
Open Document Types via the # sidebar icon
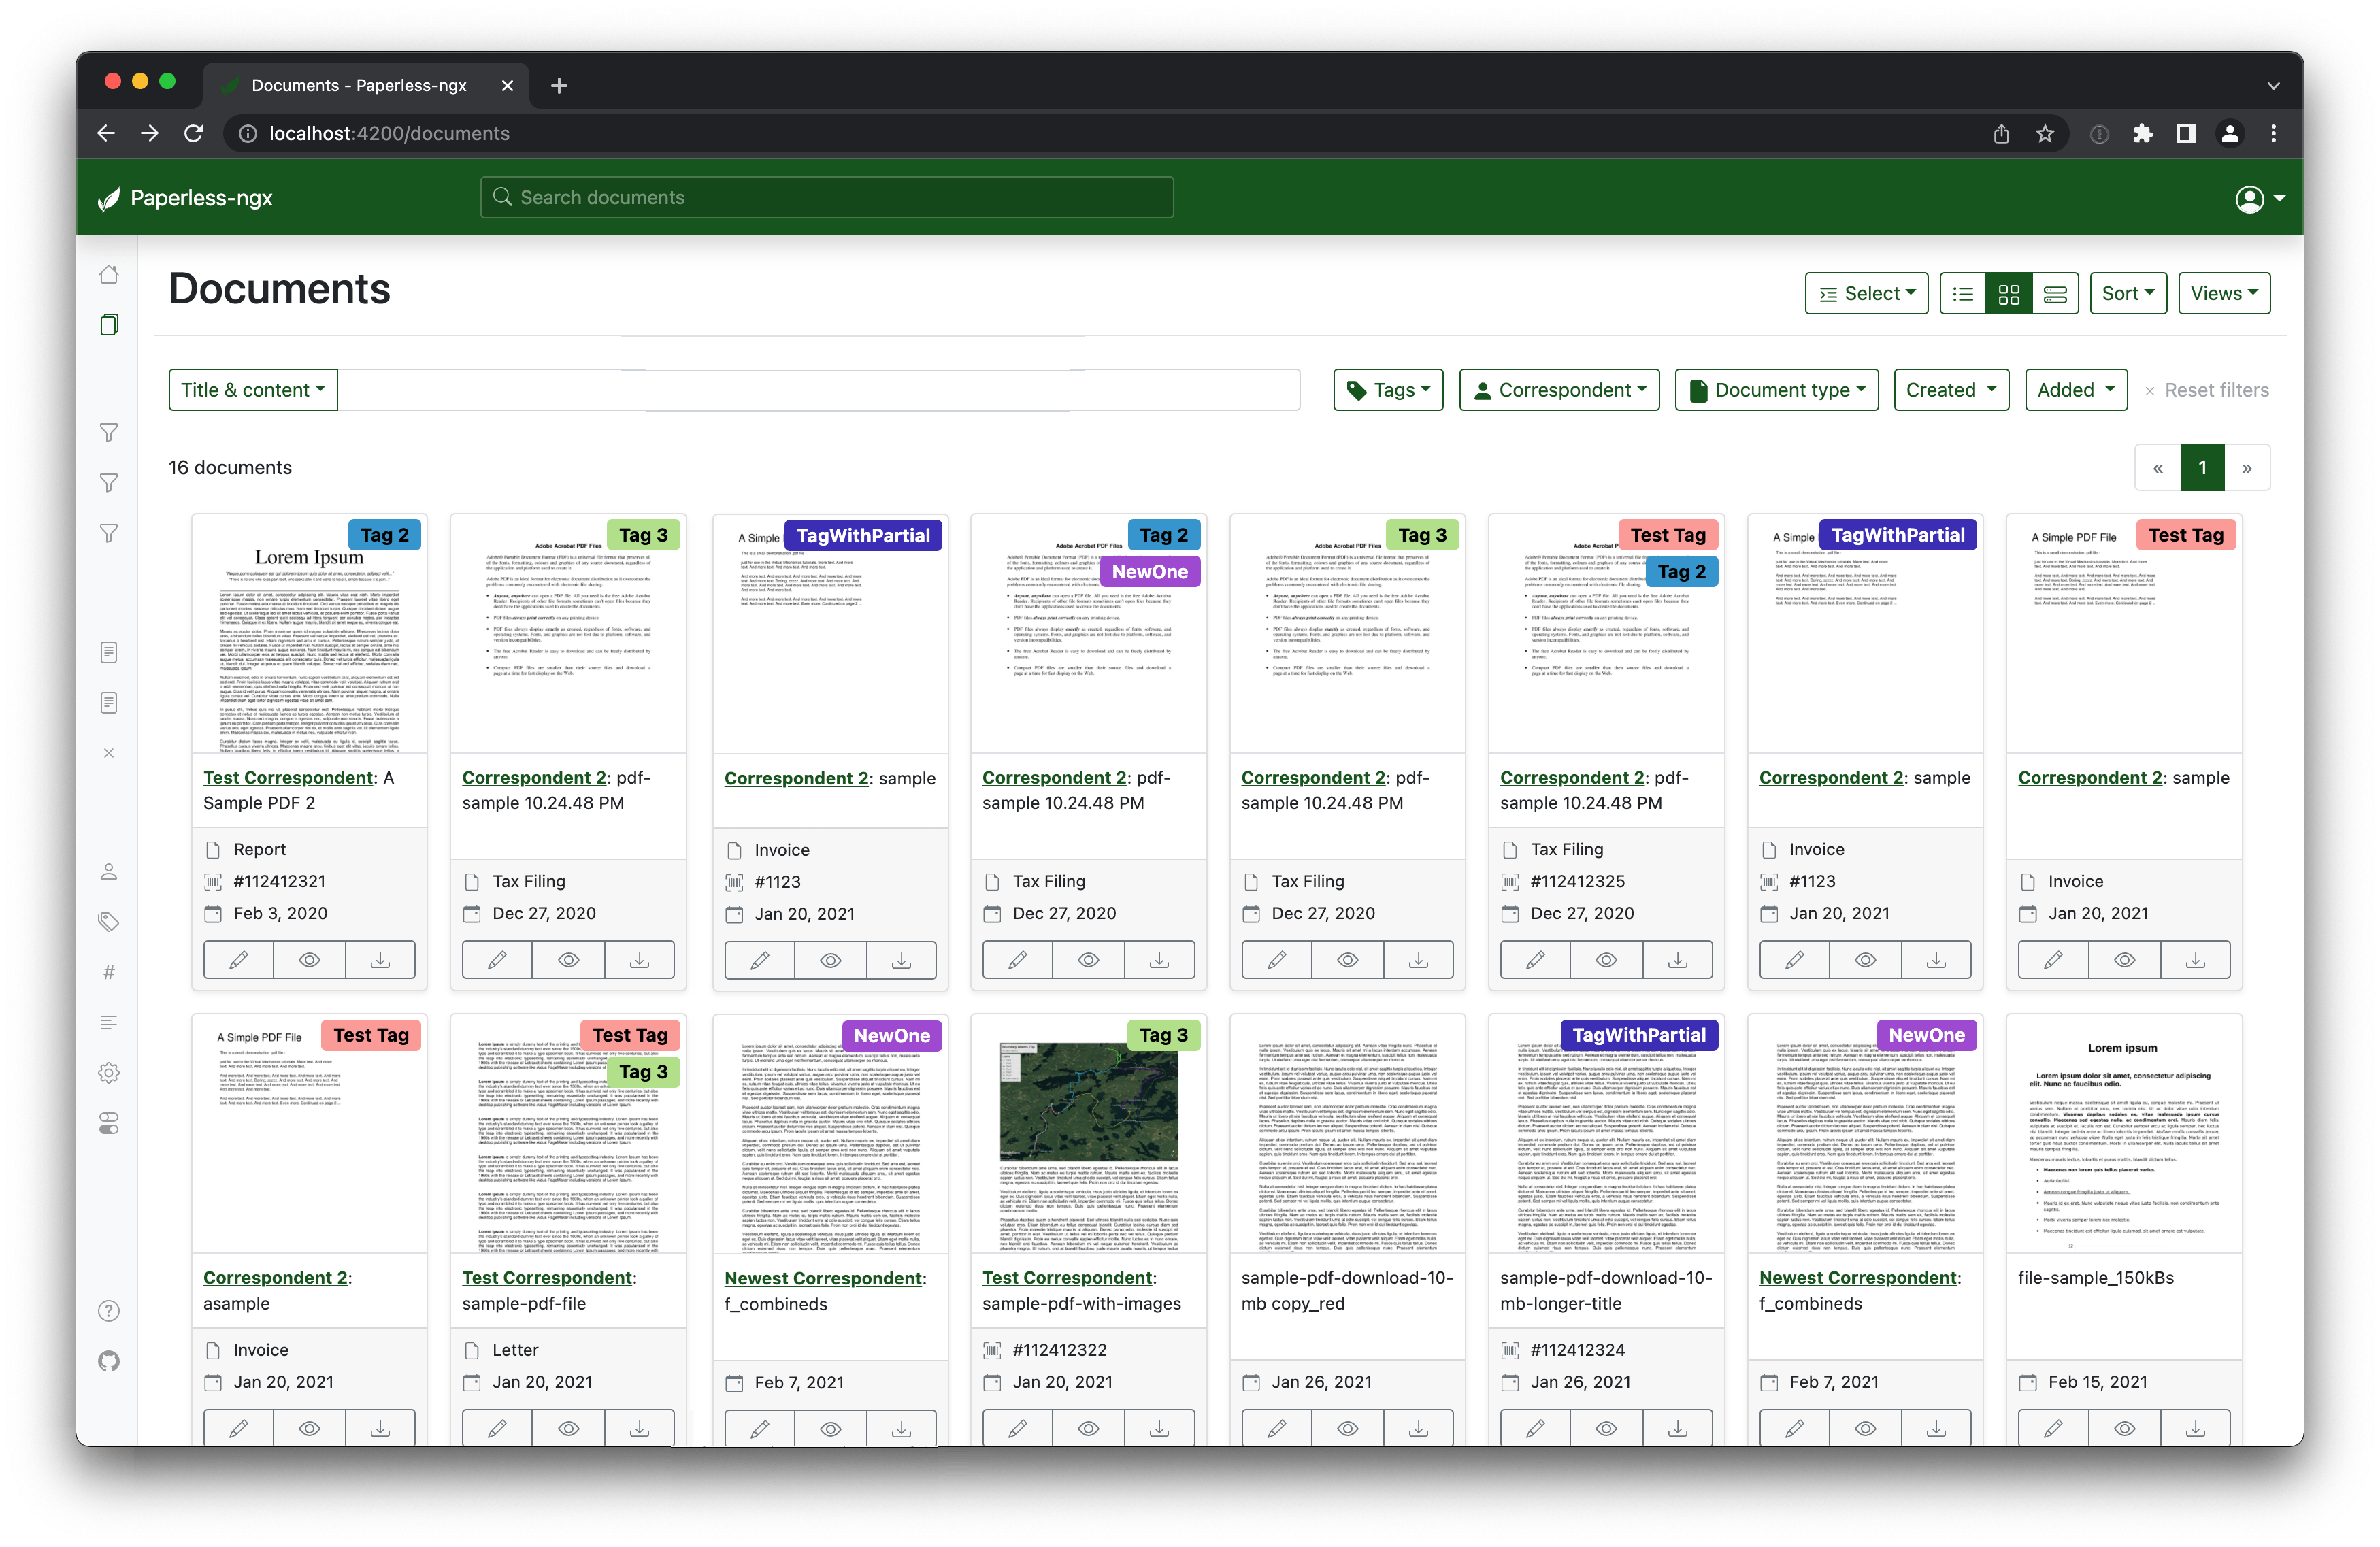coord(108,970)
